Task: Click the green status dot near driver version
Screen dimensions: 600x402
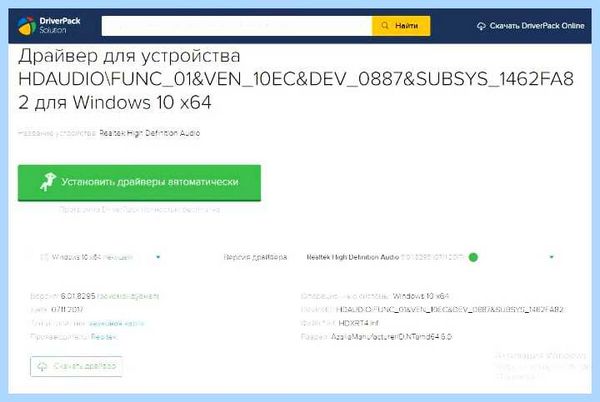Action: point(473,257)
